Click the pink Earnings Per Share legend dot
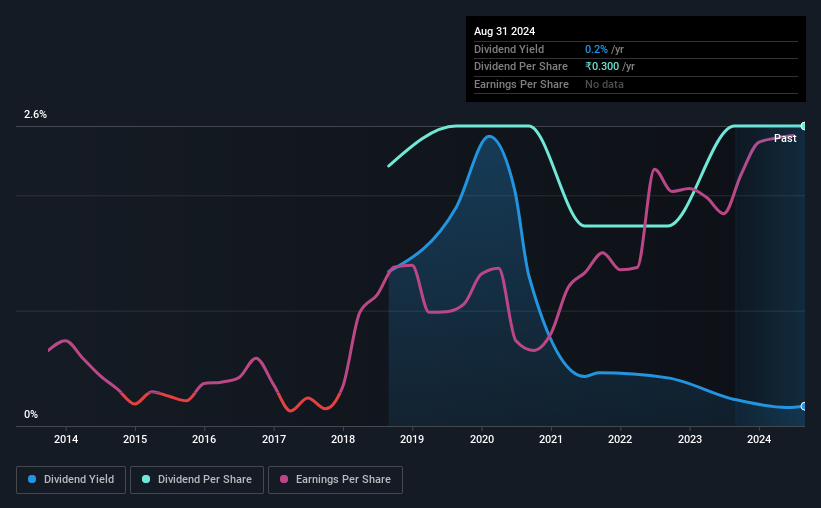Screen dimensions: 821x508 click(284, 479)
